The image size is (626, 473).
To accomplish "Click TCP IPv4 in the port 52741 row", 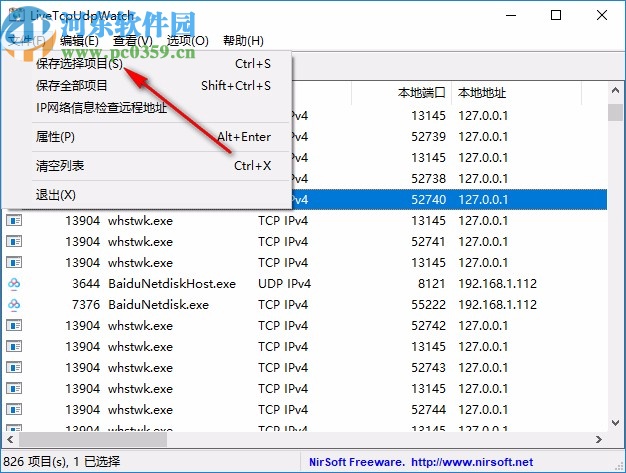I will (283, 242).
